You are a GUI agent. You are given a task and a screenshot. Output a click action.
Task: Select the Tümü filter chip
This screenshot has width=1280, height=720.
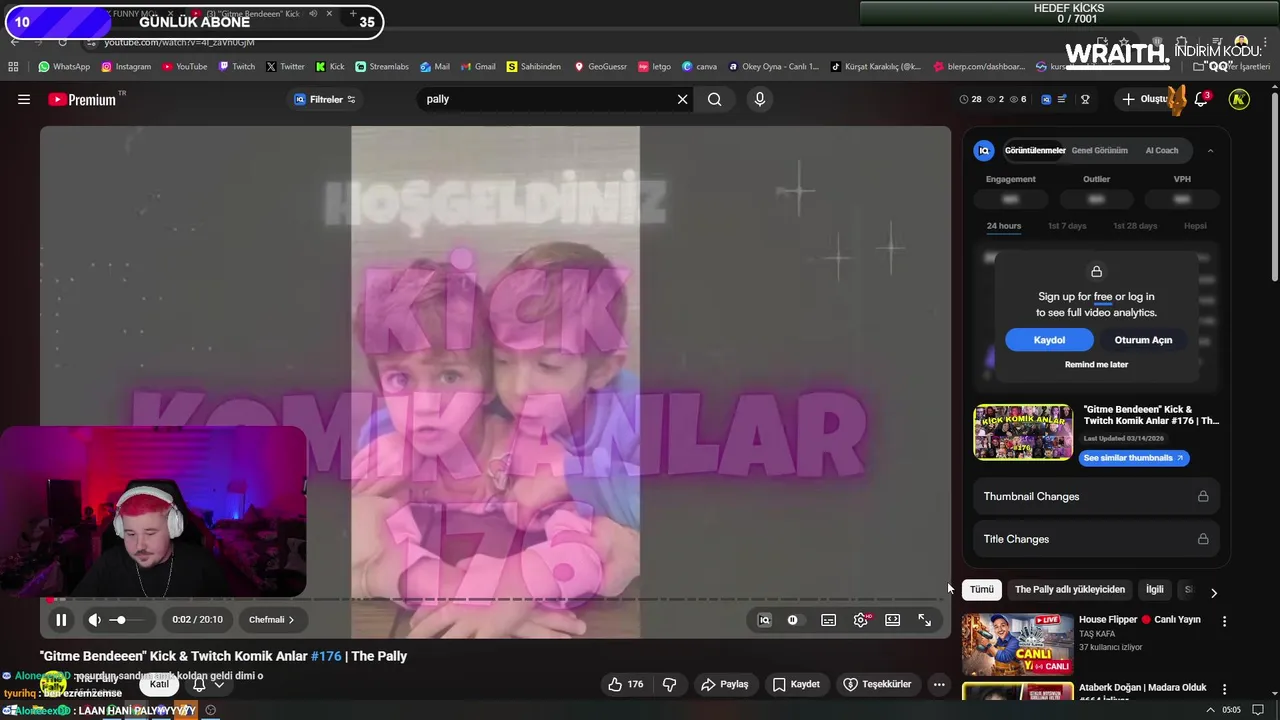coord(982,590)
